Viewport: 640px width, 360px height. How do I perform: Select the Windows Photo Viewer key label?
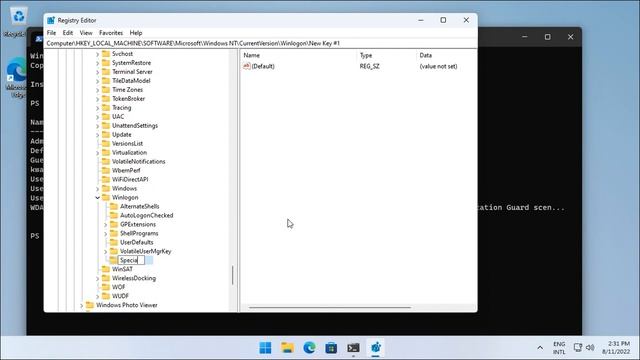[x=127, y=305]
